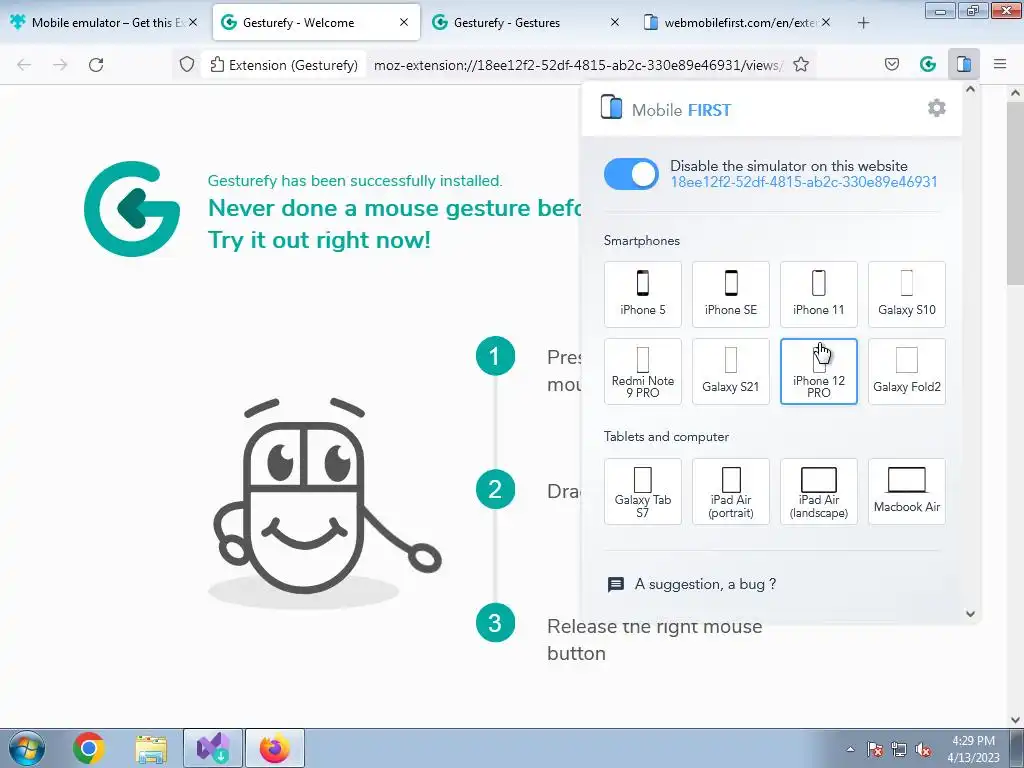Click the popup scroll down arrow

point(970,614)
